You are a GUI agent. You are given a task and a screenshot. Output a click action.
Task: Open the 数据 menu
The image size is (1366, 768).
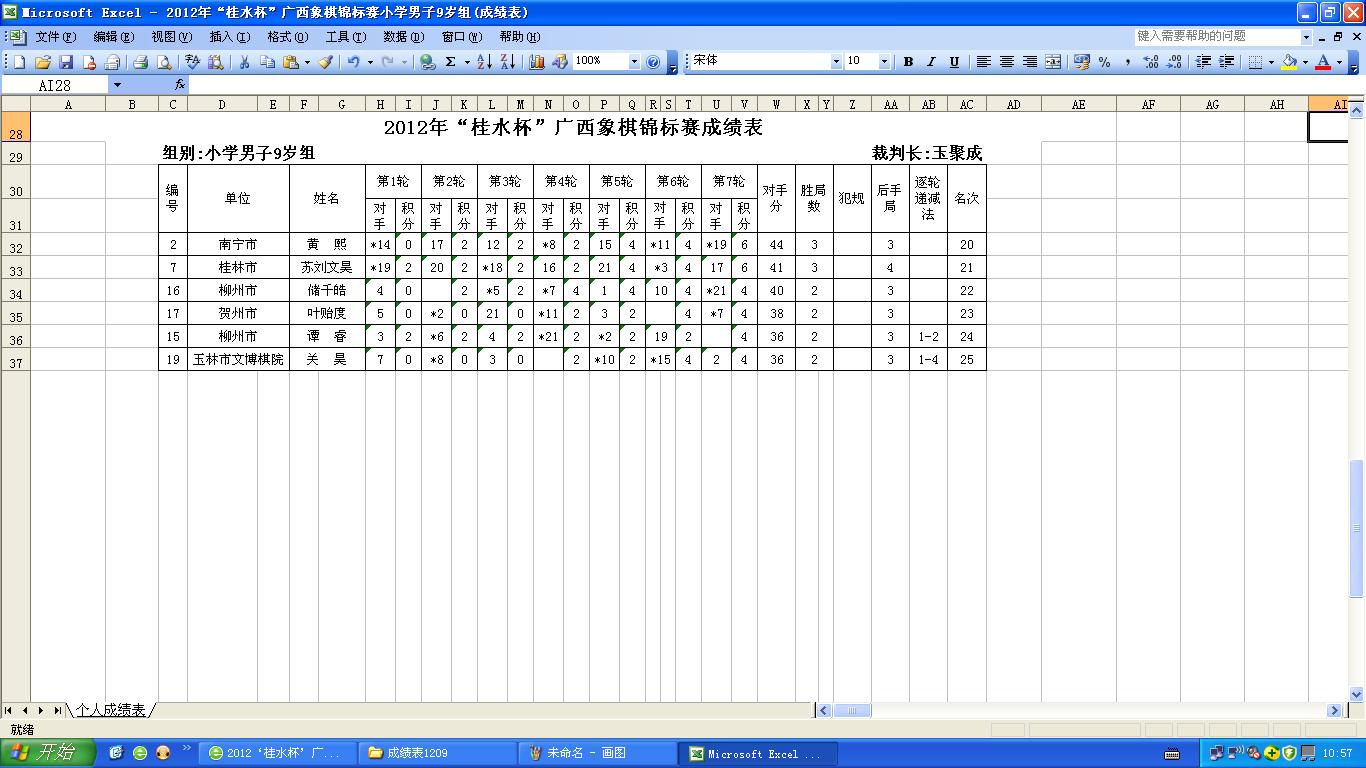pos(403,37)
